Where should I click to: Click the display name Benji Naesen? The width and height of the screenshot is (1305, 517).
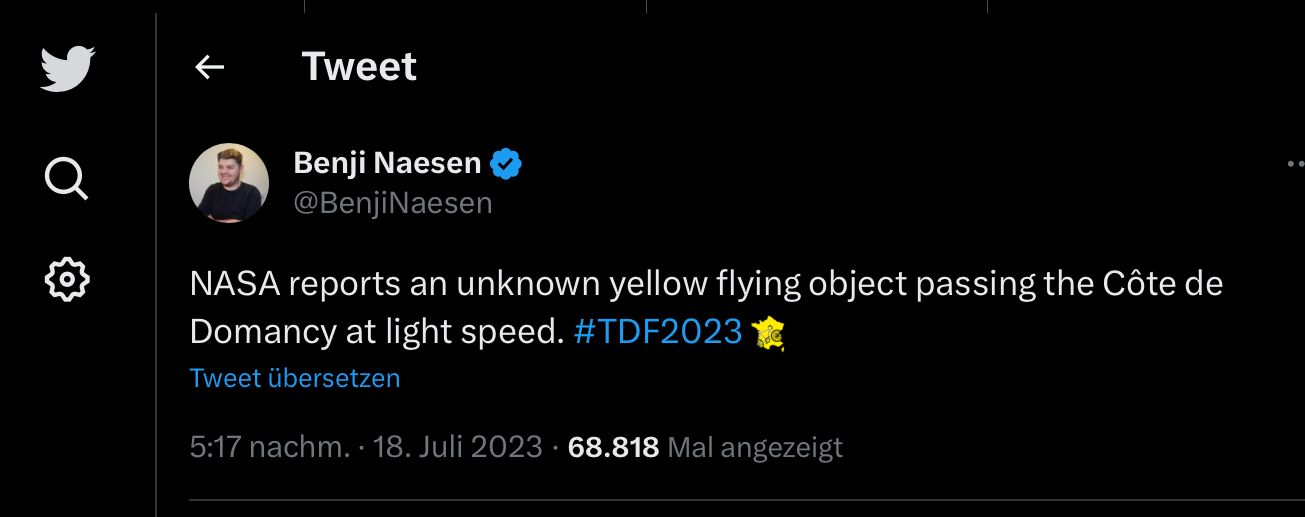tap(387, 163)
